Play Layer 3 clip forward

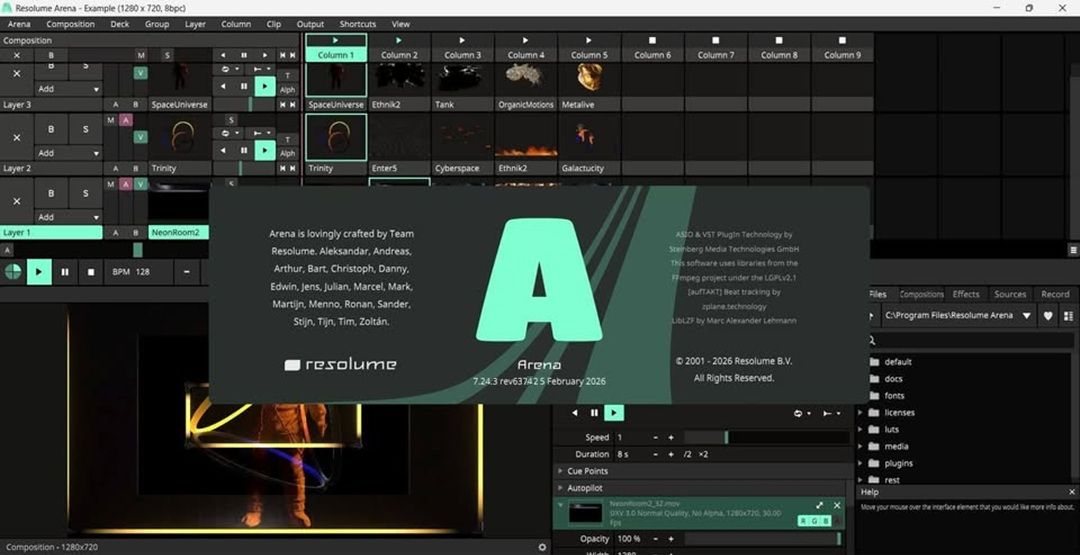[x=264, y=87]
